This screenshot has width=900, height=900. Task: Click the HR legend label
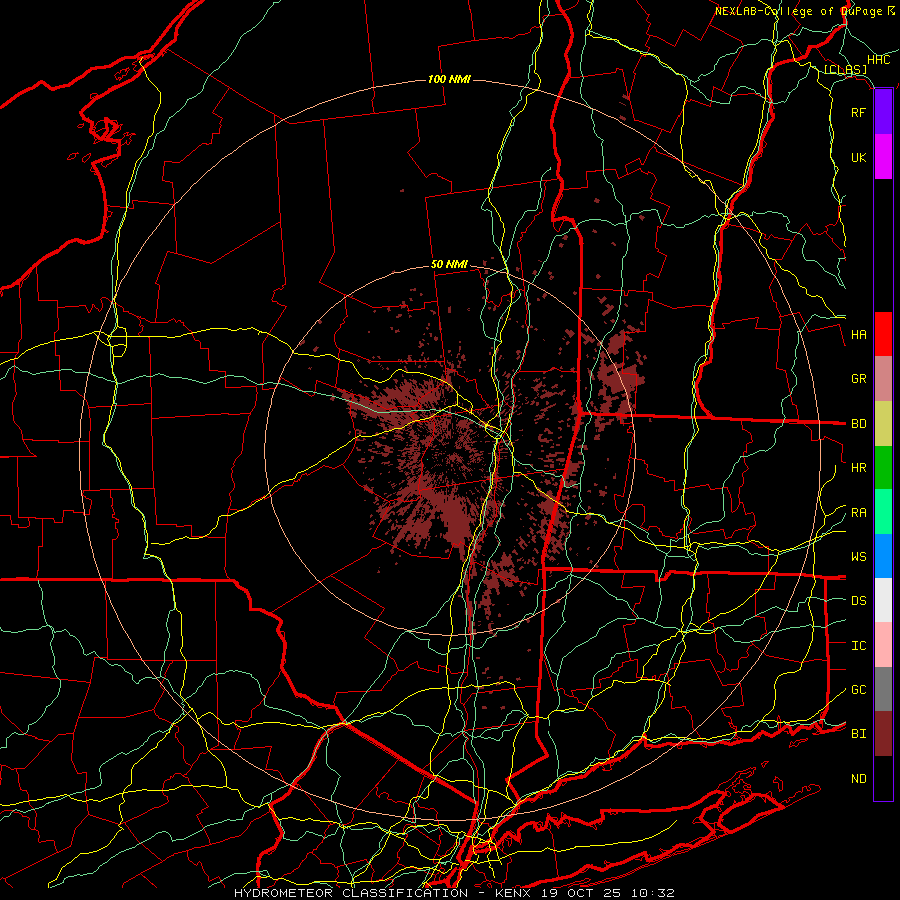(858, 468)
